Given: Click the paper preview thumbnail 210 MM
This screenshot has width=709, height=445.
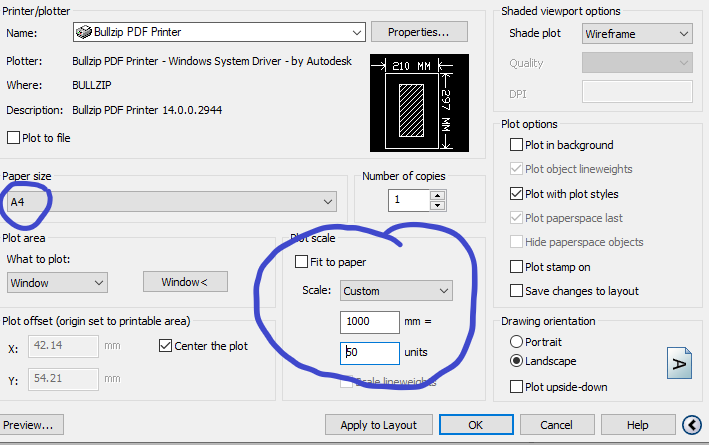Looking at the screenshot, I should click(x=419, y=103).
